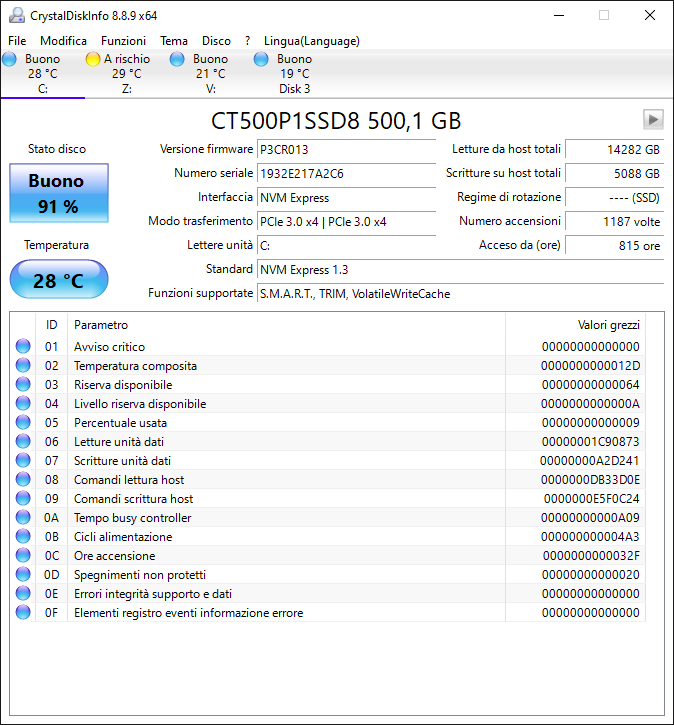Click the ID column header
Screen dimensions: 674x725
[51, 325]
